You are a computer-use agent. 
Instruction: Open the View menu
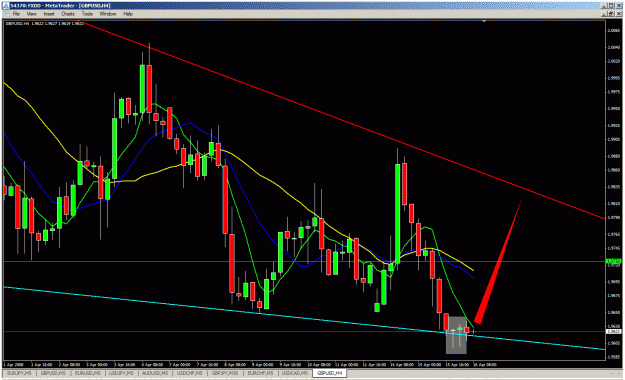click(31, 14)
